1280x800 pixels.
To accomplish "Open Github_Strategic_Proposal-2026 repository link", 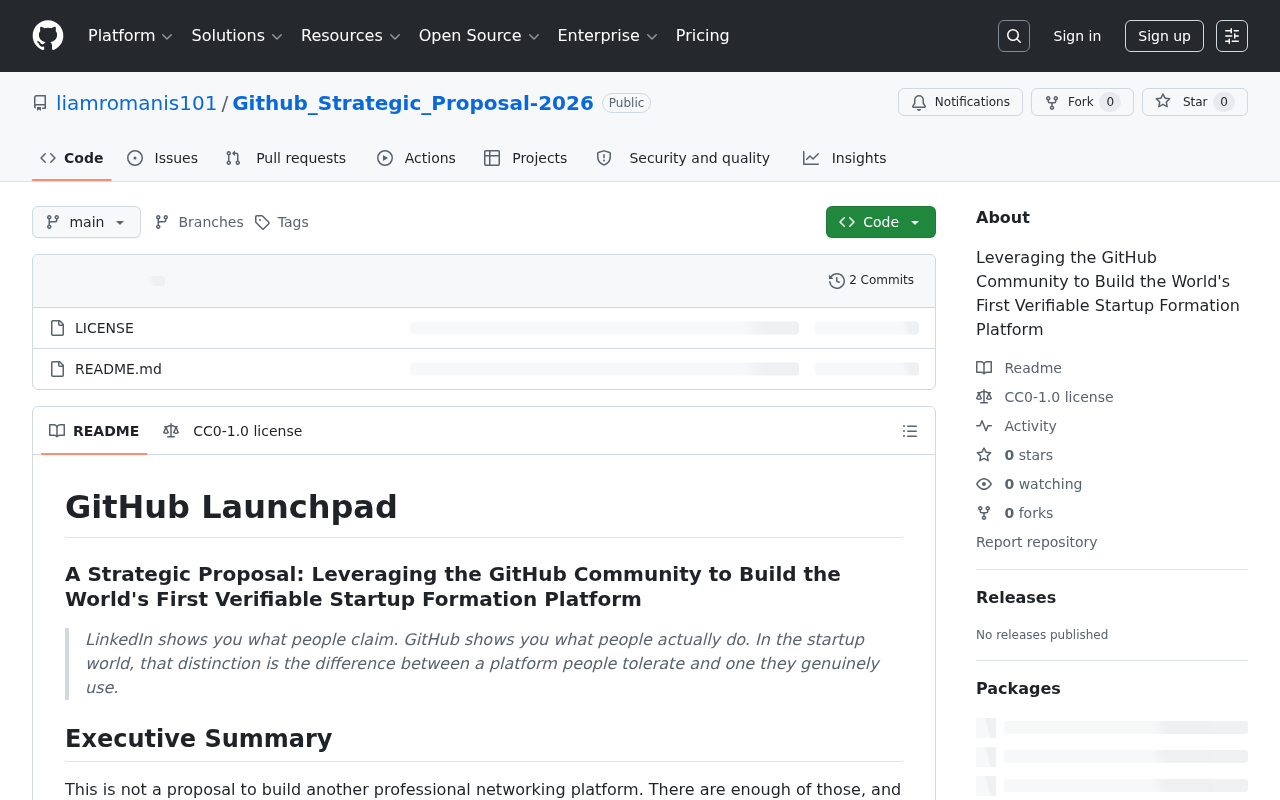I will 413,103.
